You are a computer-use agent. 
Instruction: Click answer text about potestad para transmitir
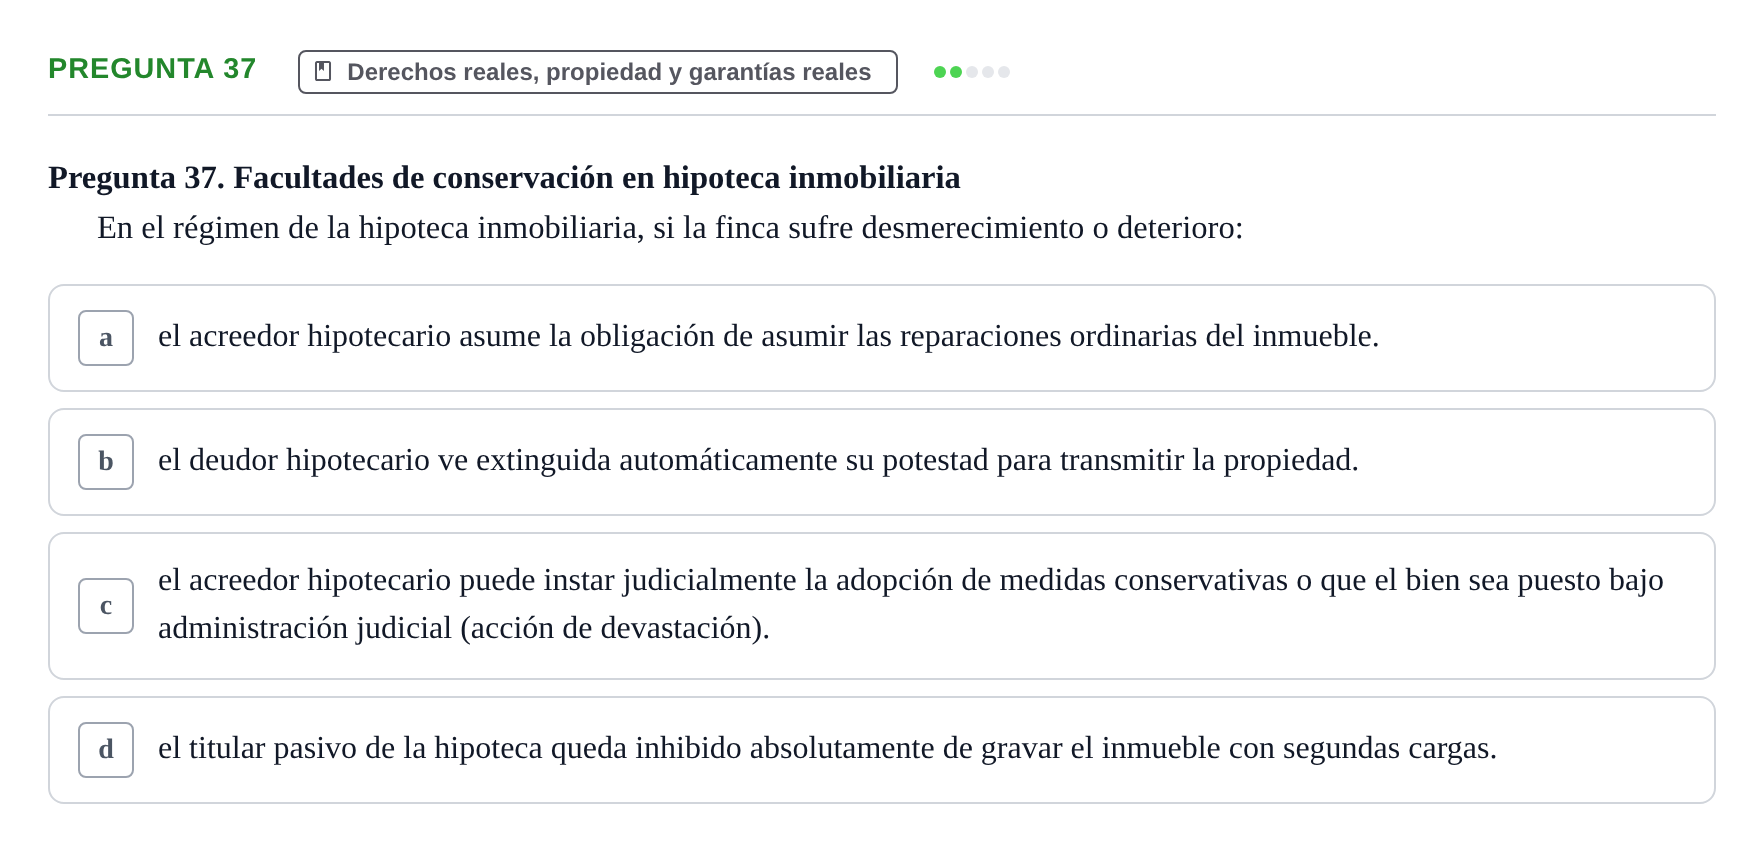click(758, 460)
